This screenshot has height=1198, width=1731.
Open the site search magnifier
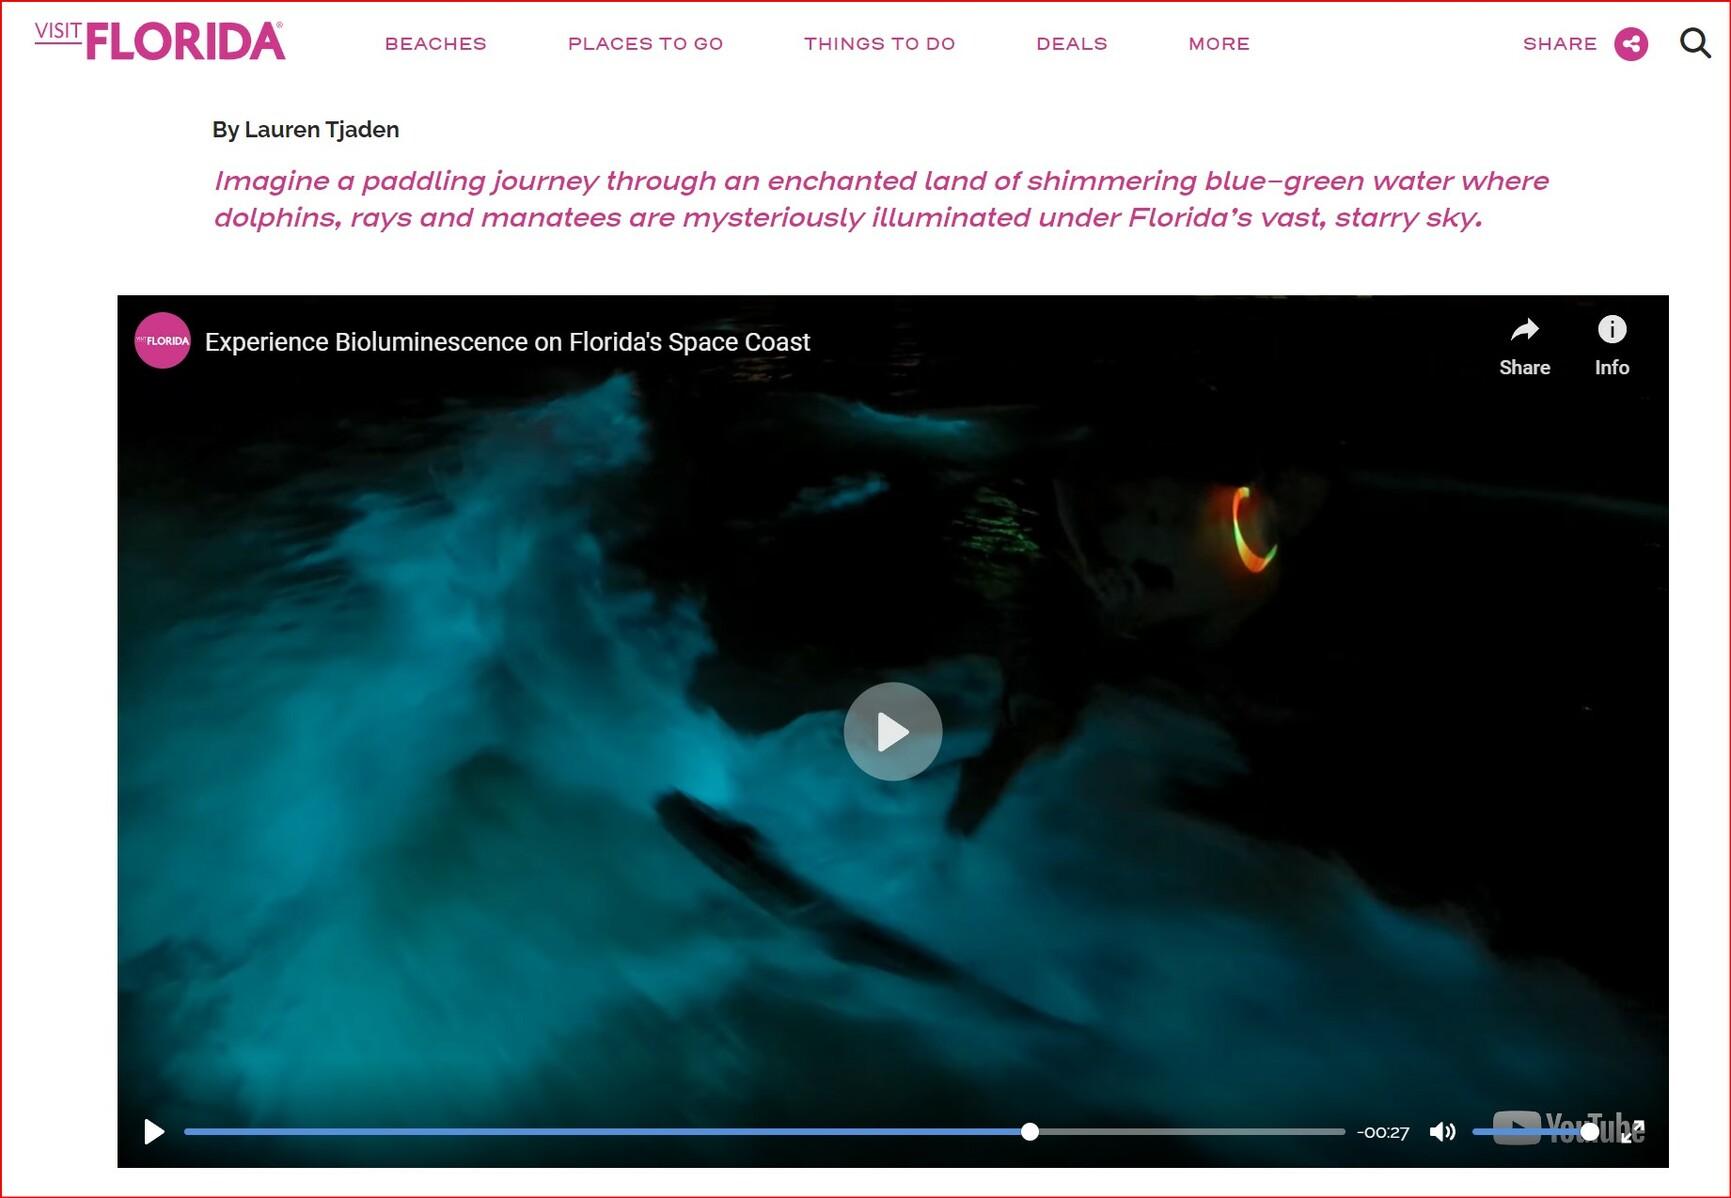point(1695,43)
